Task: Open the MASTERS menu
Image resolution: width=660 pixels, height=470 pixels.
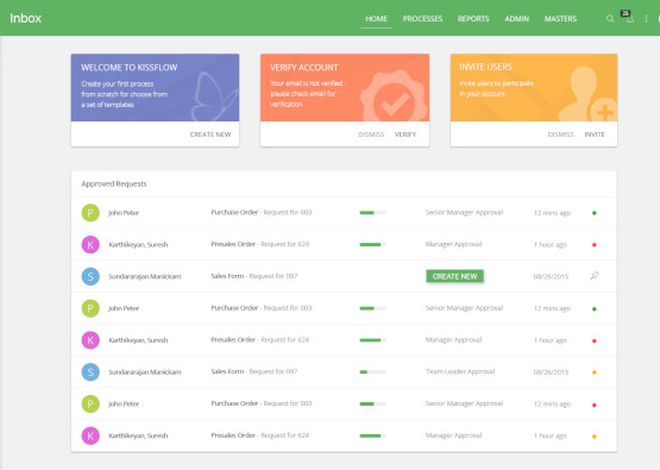Action: tap(560, 19)
